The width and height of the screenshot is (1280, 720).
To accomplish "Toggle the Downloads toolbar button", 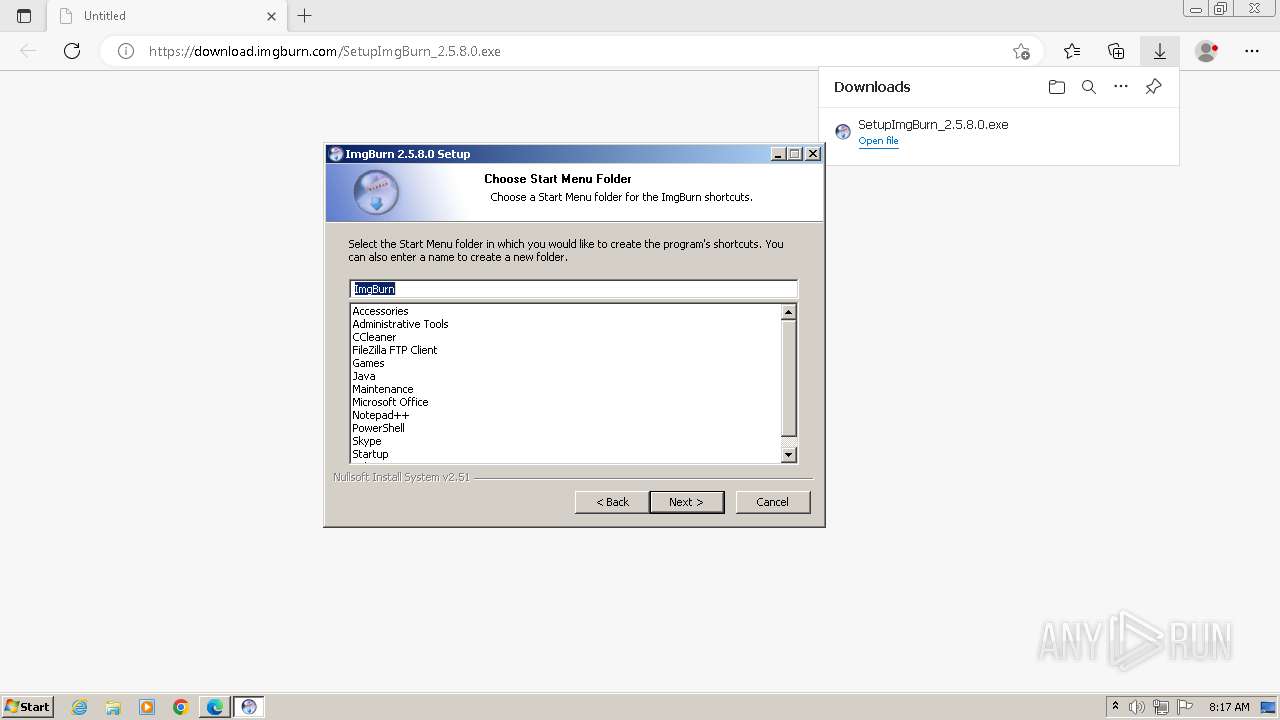I will [1160, 51].
